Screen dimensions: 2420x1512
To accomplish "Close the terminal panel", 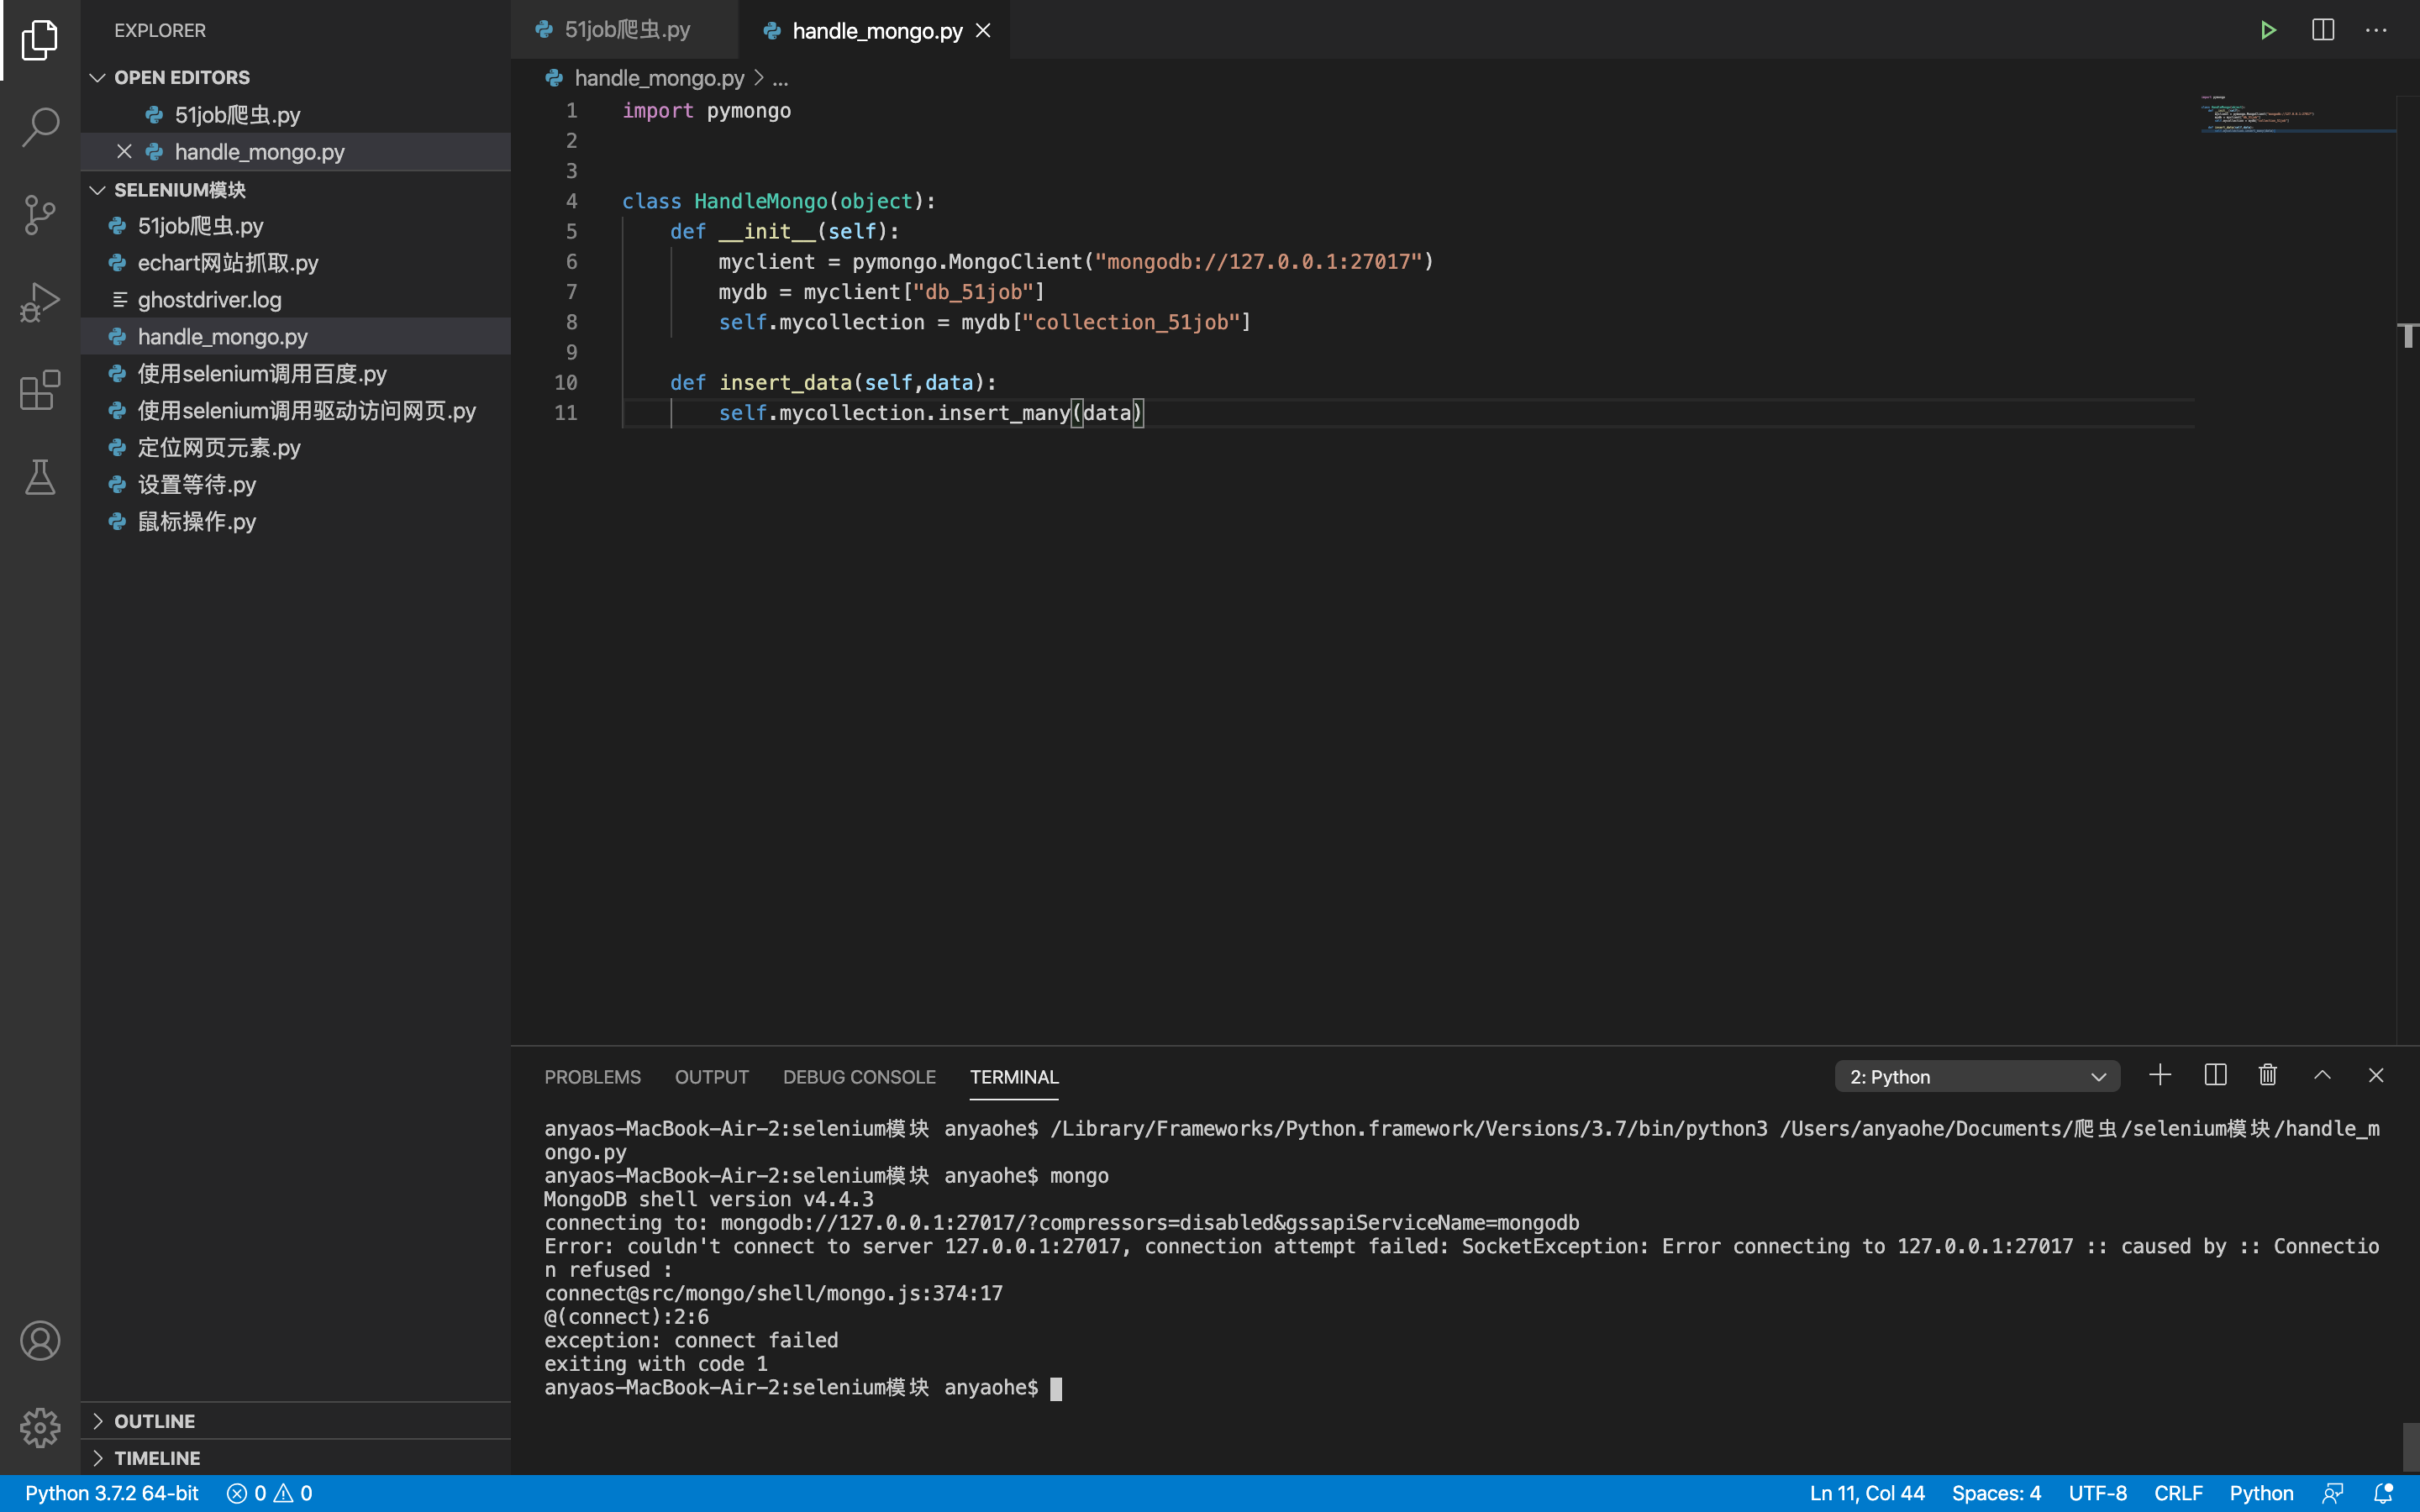I will click(2376, 1075).
